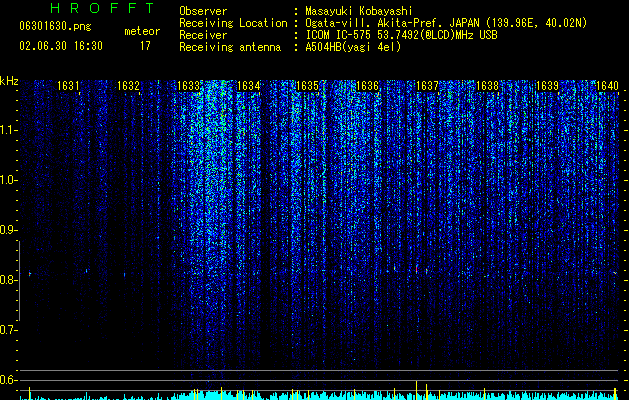Screen dimensions: 629x400
Task: Click the HROFFT title text
Action: click(x=102, y=8)
